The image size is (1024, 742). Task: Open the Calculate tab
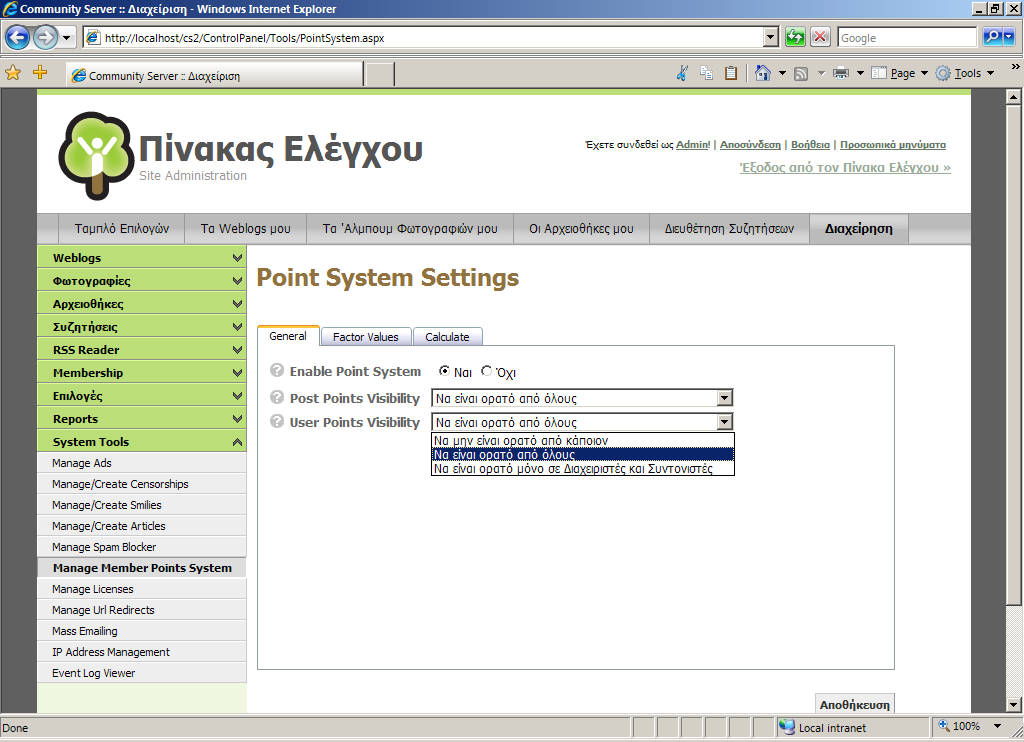447,337
